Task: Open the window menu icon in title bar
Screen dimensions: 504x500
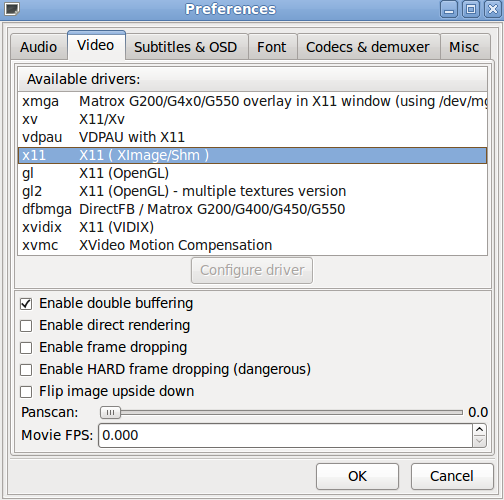Action: click(x=12, y=9)
